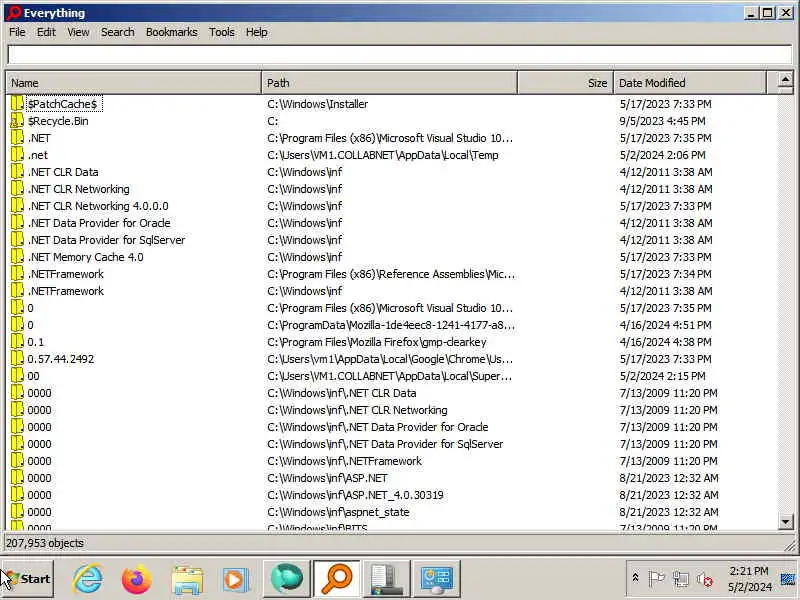Click scrollbar up arrow in results list

tap(785, 80)
